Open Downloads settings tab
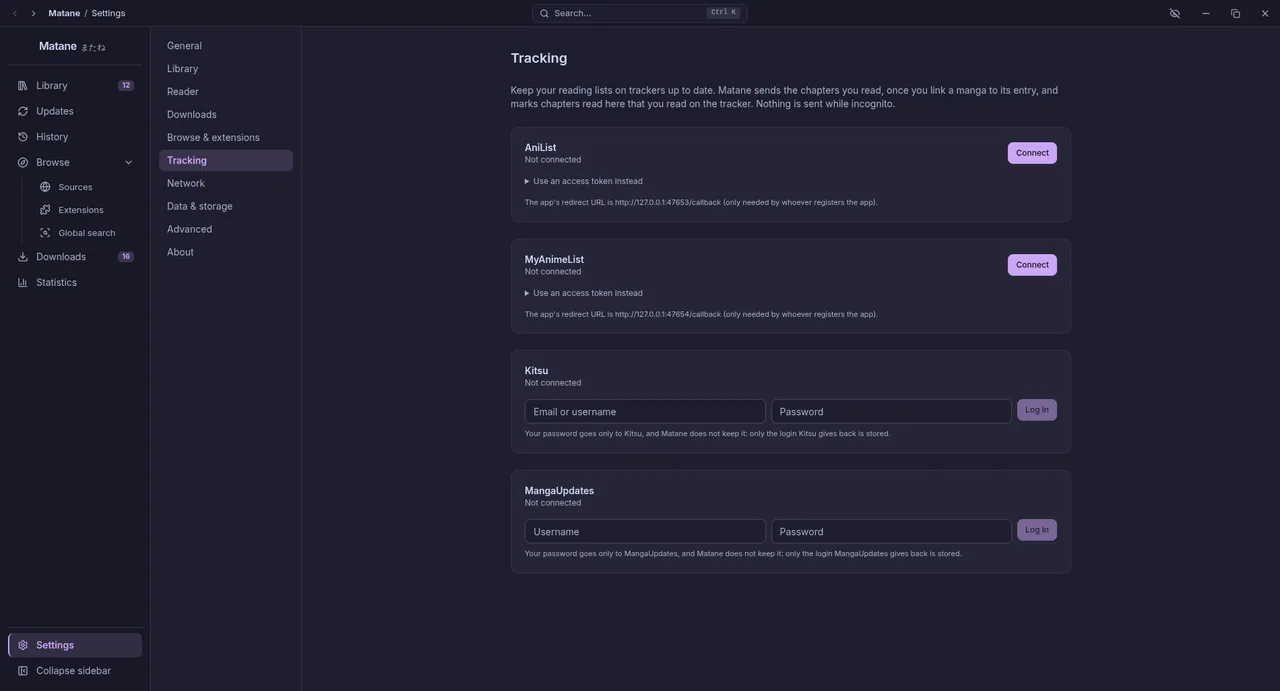The height and width of the screenshot is (691, 1280). click(x=226, y=115)
